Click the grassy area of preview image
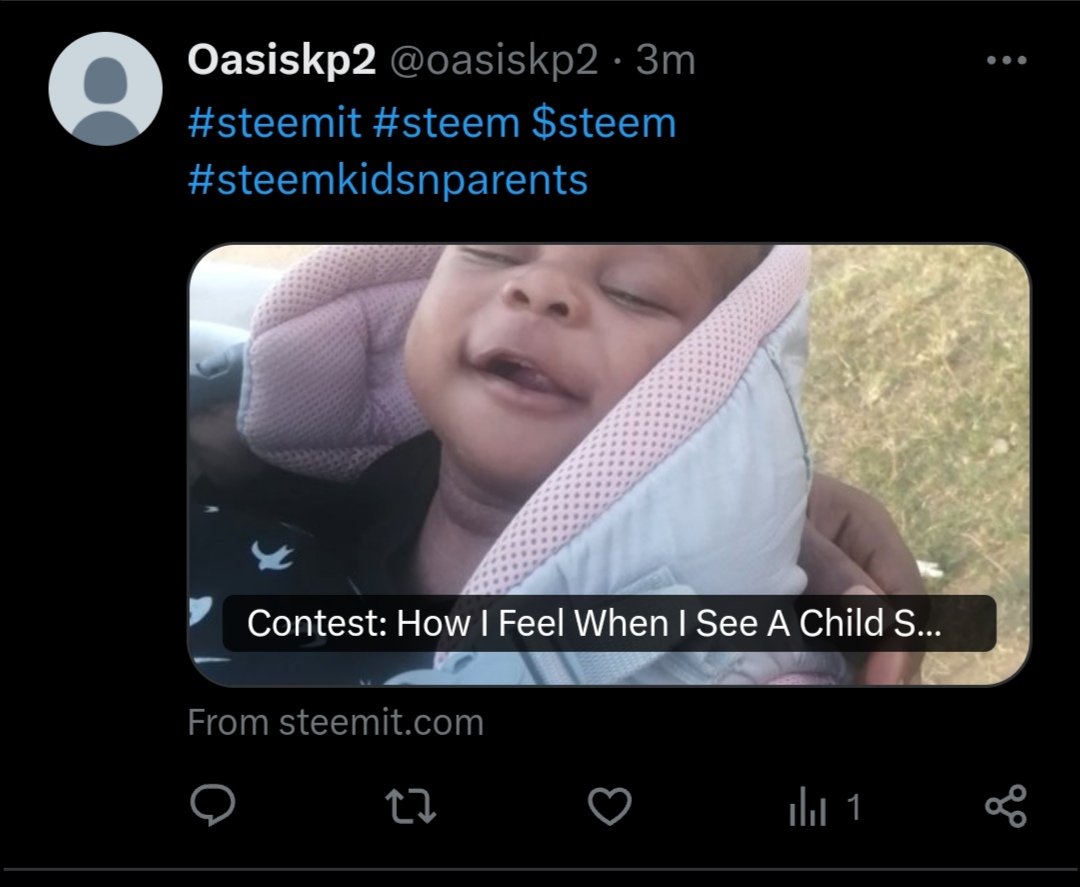This screenshot has height=887, width=1080. (x=923, y=386)
